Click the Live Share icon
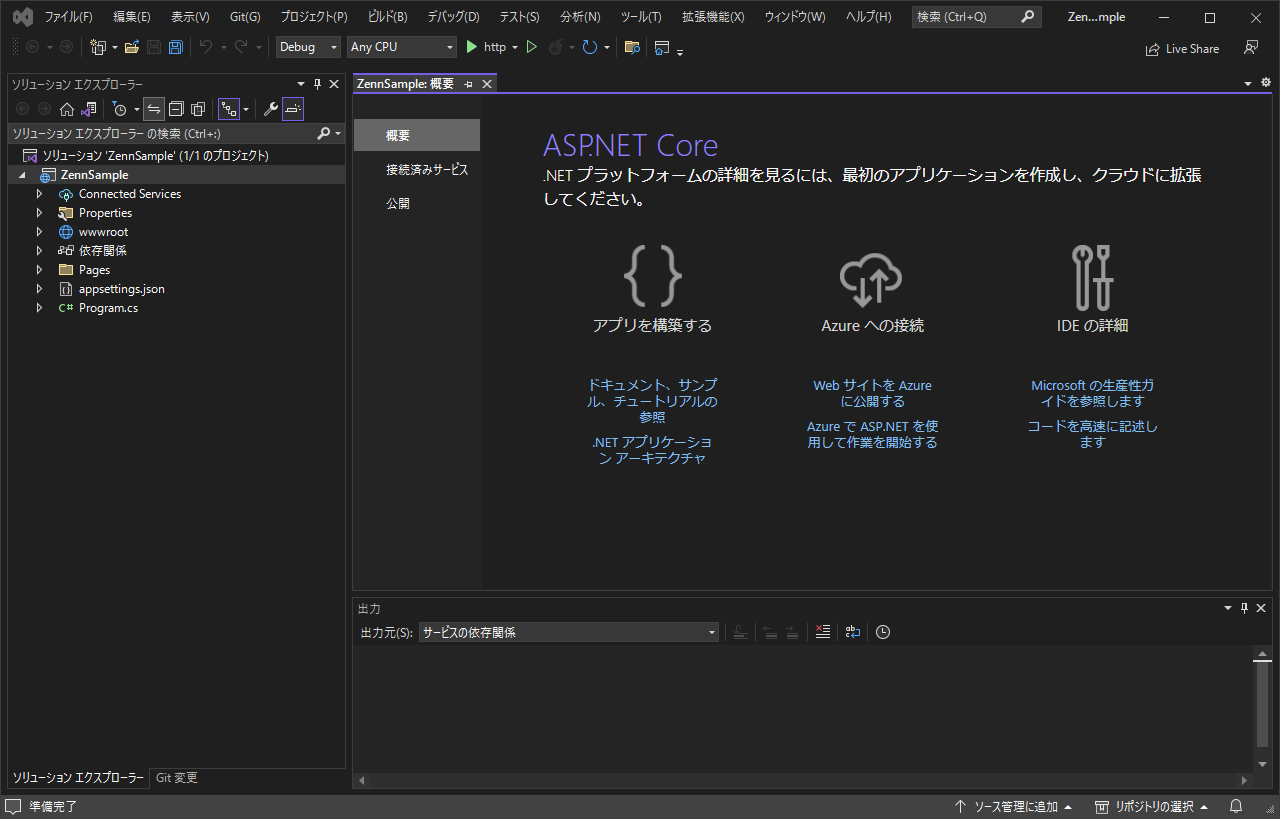 tap(1183, 48)
